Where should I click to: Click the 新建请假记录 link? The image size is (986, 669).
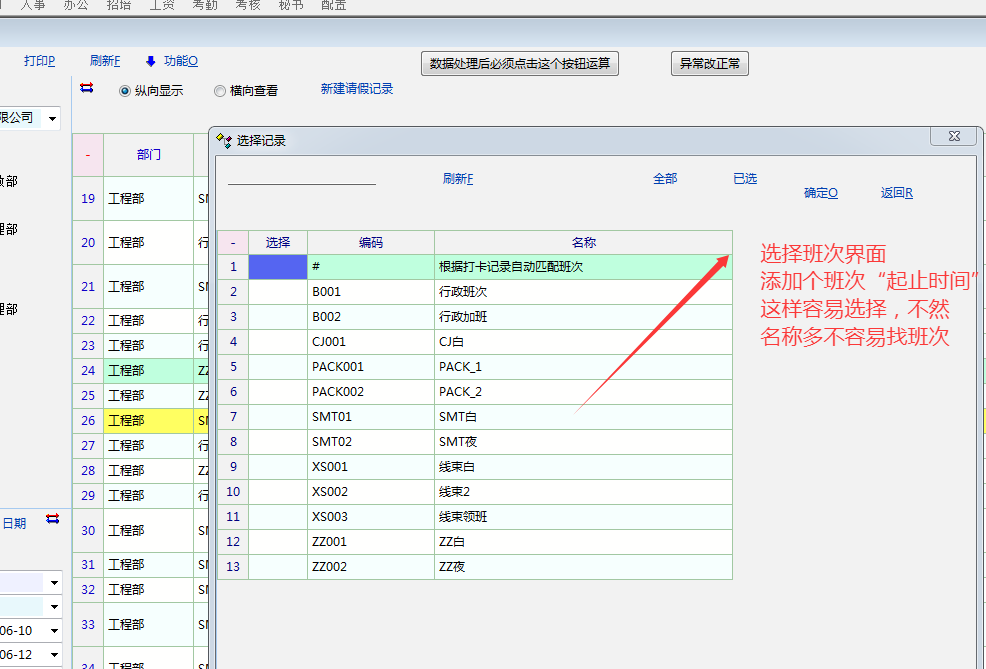pos(357,89)
